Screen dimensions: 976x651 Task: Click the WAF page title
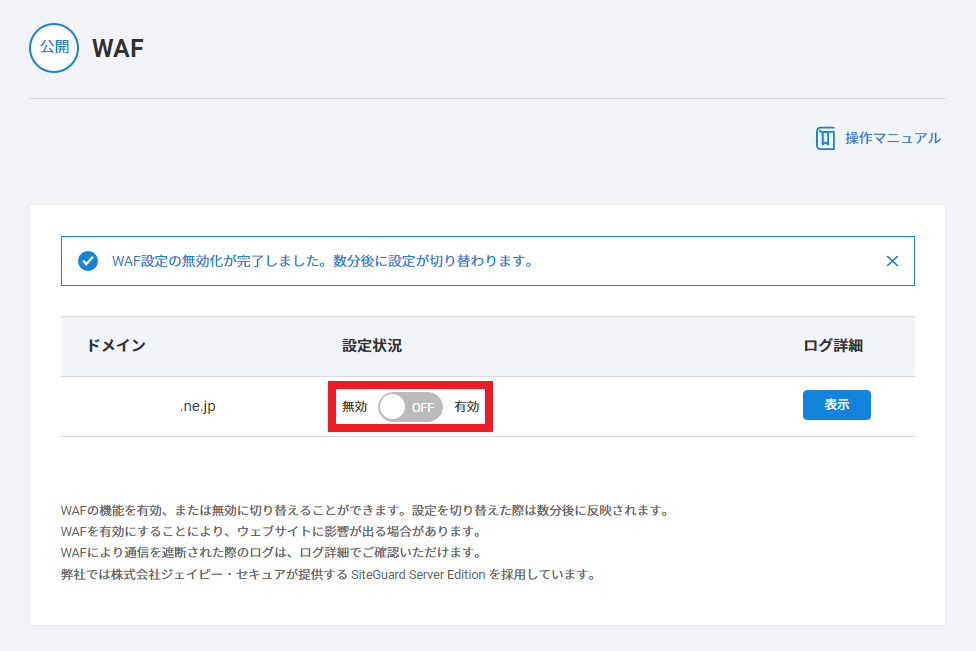pyautogui.click(x=118, y=48)
